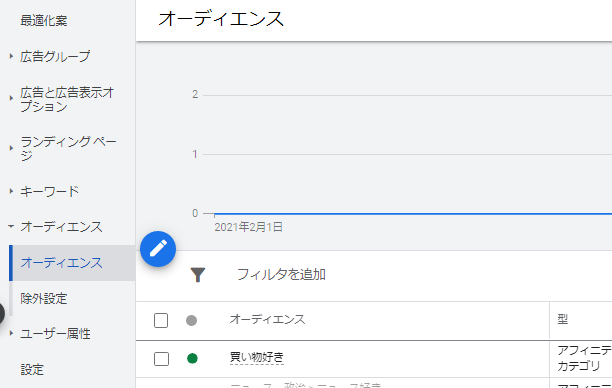Click the gray status dot in header

[191, 320]
